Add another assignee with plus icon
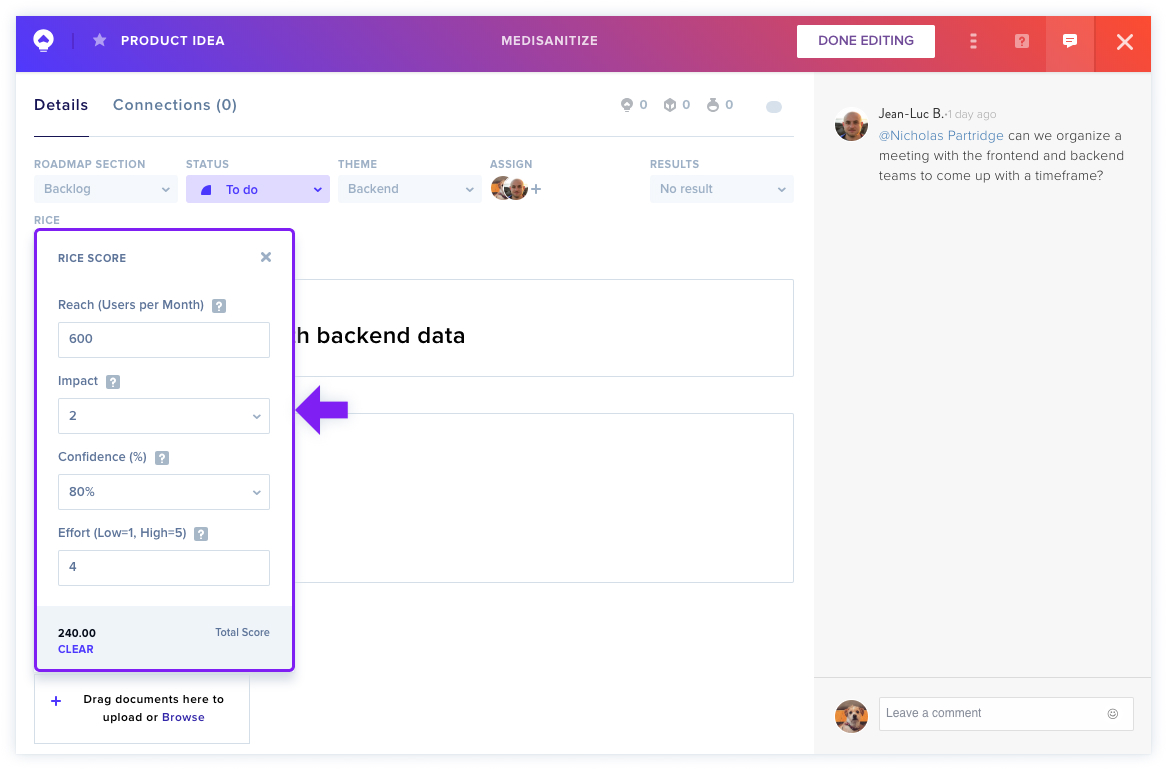 [x=536, y=189]
